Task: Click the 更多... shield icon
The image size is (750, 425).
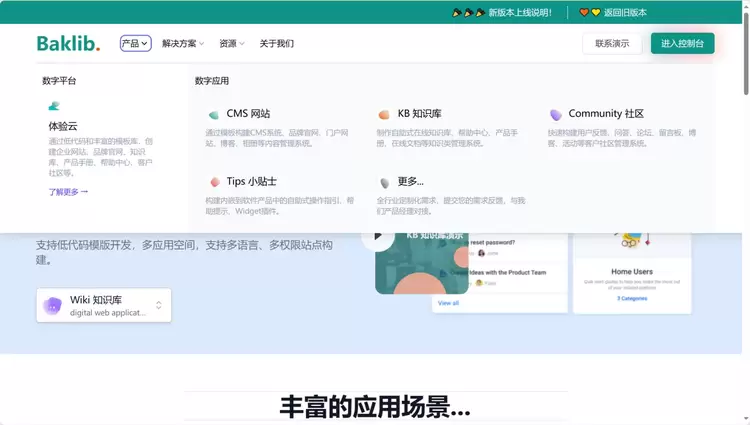Action: 384,183
